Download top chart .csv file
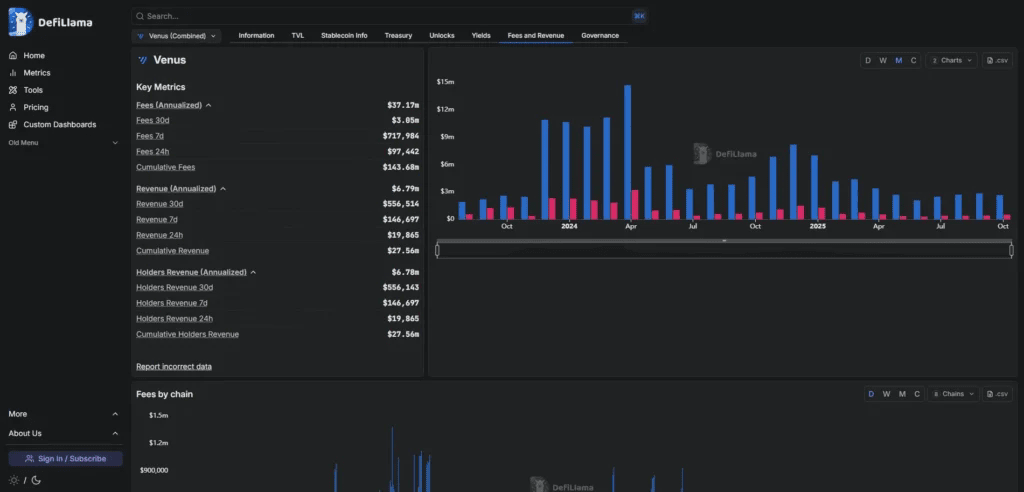 [997, 60]
